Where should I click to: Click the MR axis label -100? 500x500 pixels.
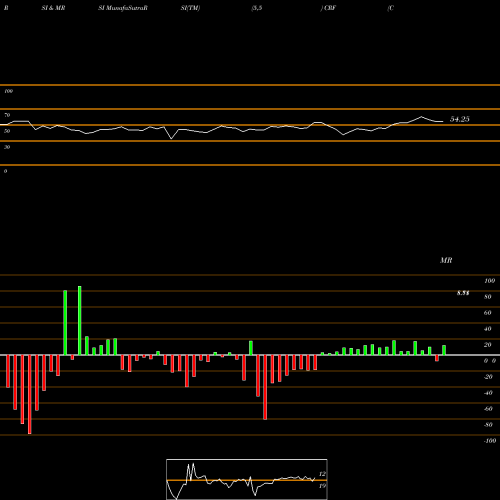[489, 441]
